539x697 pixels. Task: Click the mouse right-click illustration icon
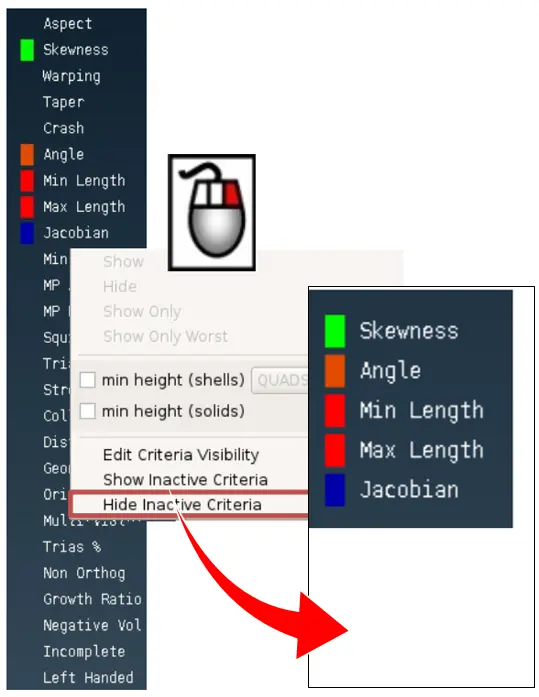[x=212, y=212]
